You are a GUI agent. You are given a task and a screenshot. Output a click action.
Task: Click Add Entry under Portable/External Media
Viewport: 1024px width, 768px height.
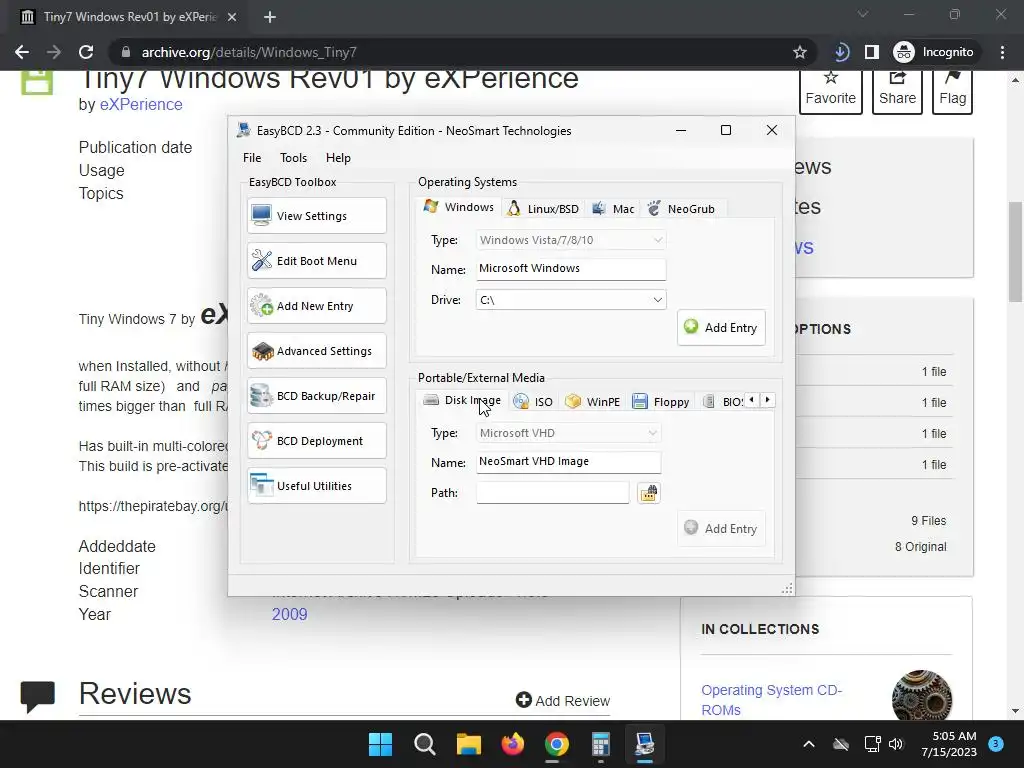tap(721, 528)
